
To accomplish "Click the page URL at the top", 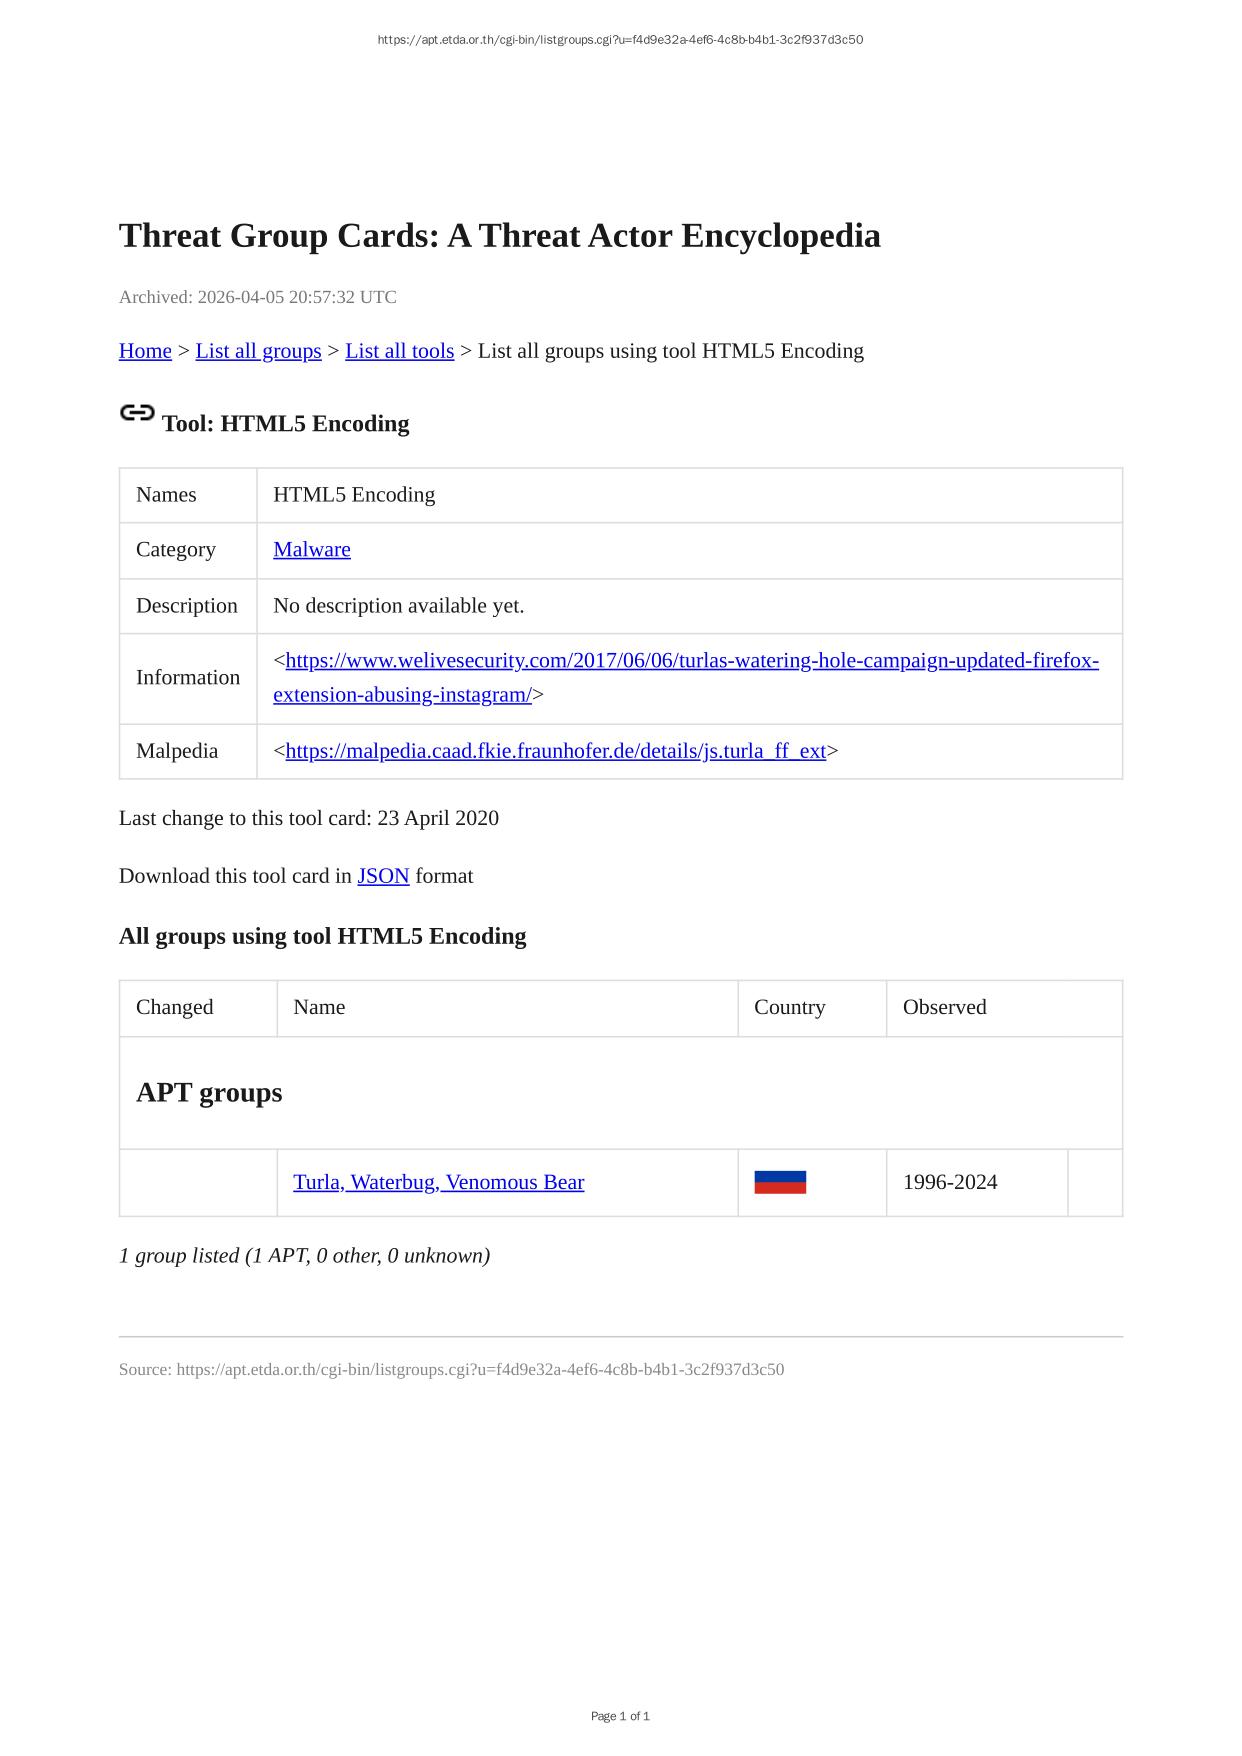I will pyautogui.click(x=620, y=40).
